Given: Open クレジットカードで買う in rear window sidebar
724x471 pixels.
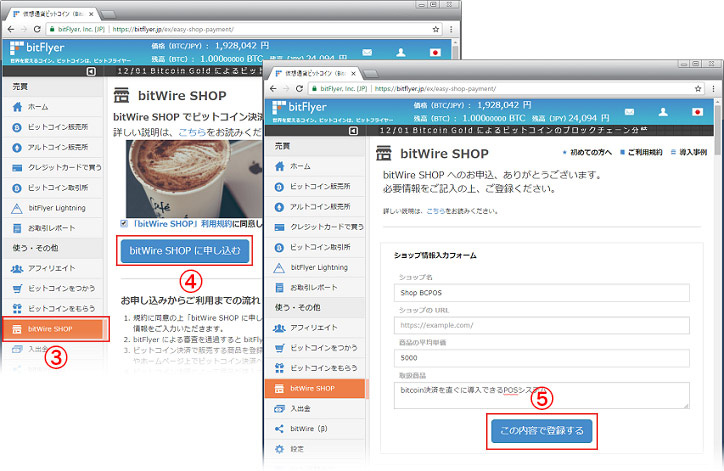Looking at the screenshot, I should [53, 168].
